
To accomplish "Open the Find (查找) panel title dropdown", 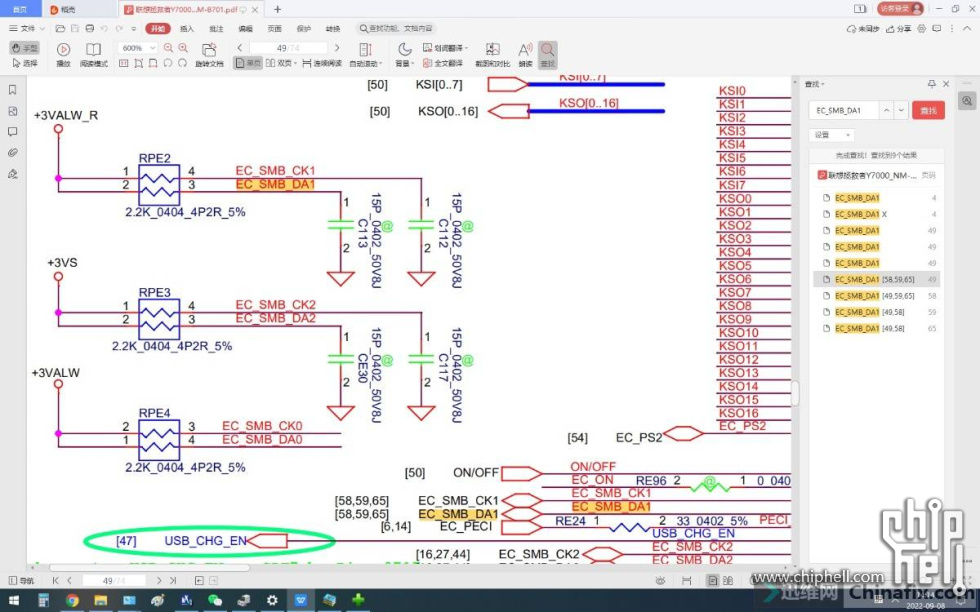I will (x=814, y=84).
